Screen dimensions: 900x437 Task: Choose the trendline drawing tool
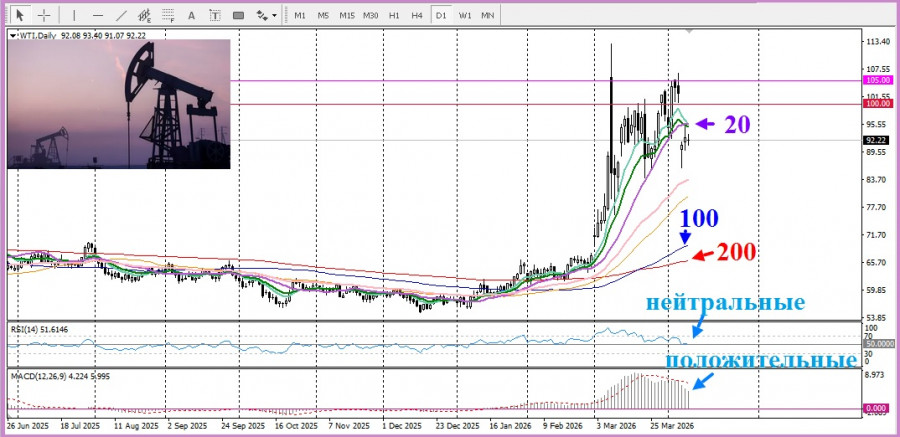coord(121,15)
